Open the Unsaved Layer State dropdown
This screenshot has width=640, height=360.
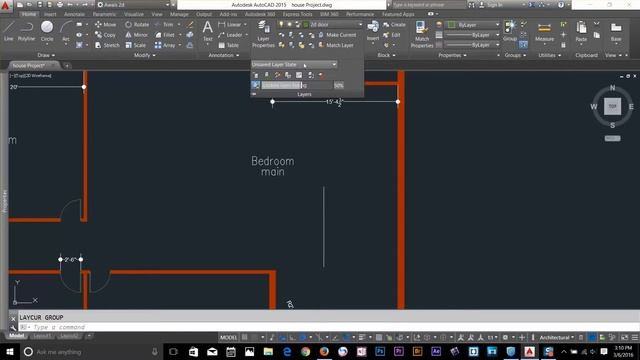[x=294, y=64]
